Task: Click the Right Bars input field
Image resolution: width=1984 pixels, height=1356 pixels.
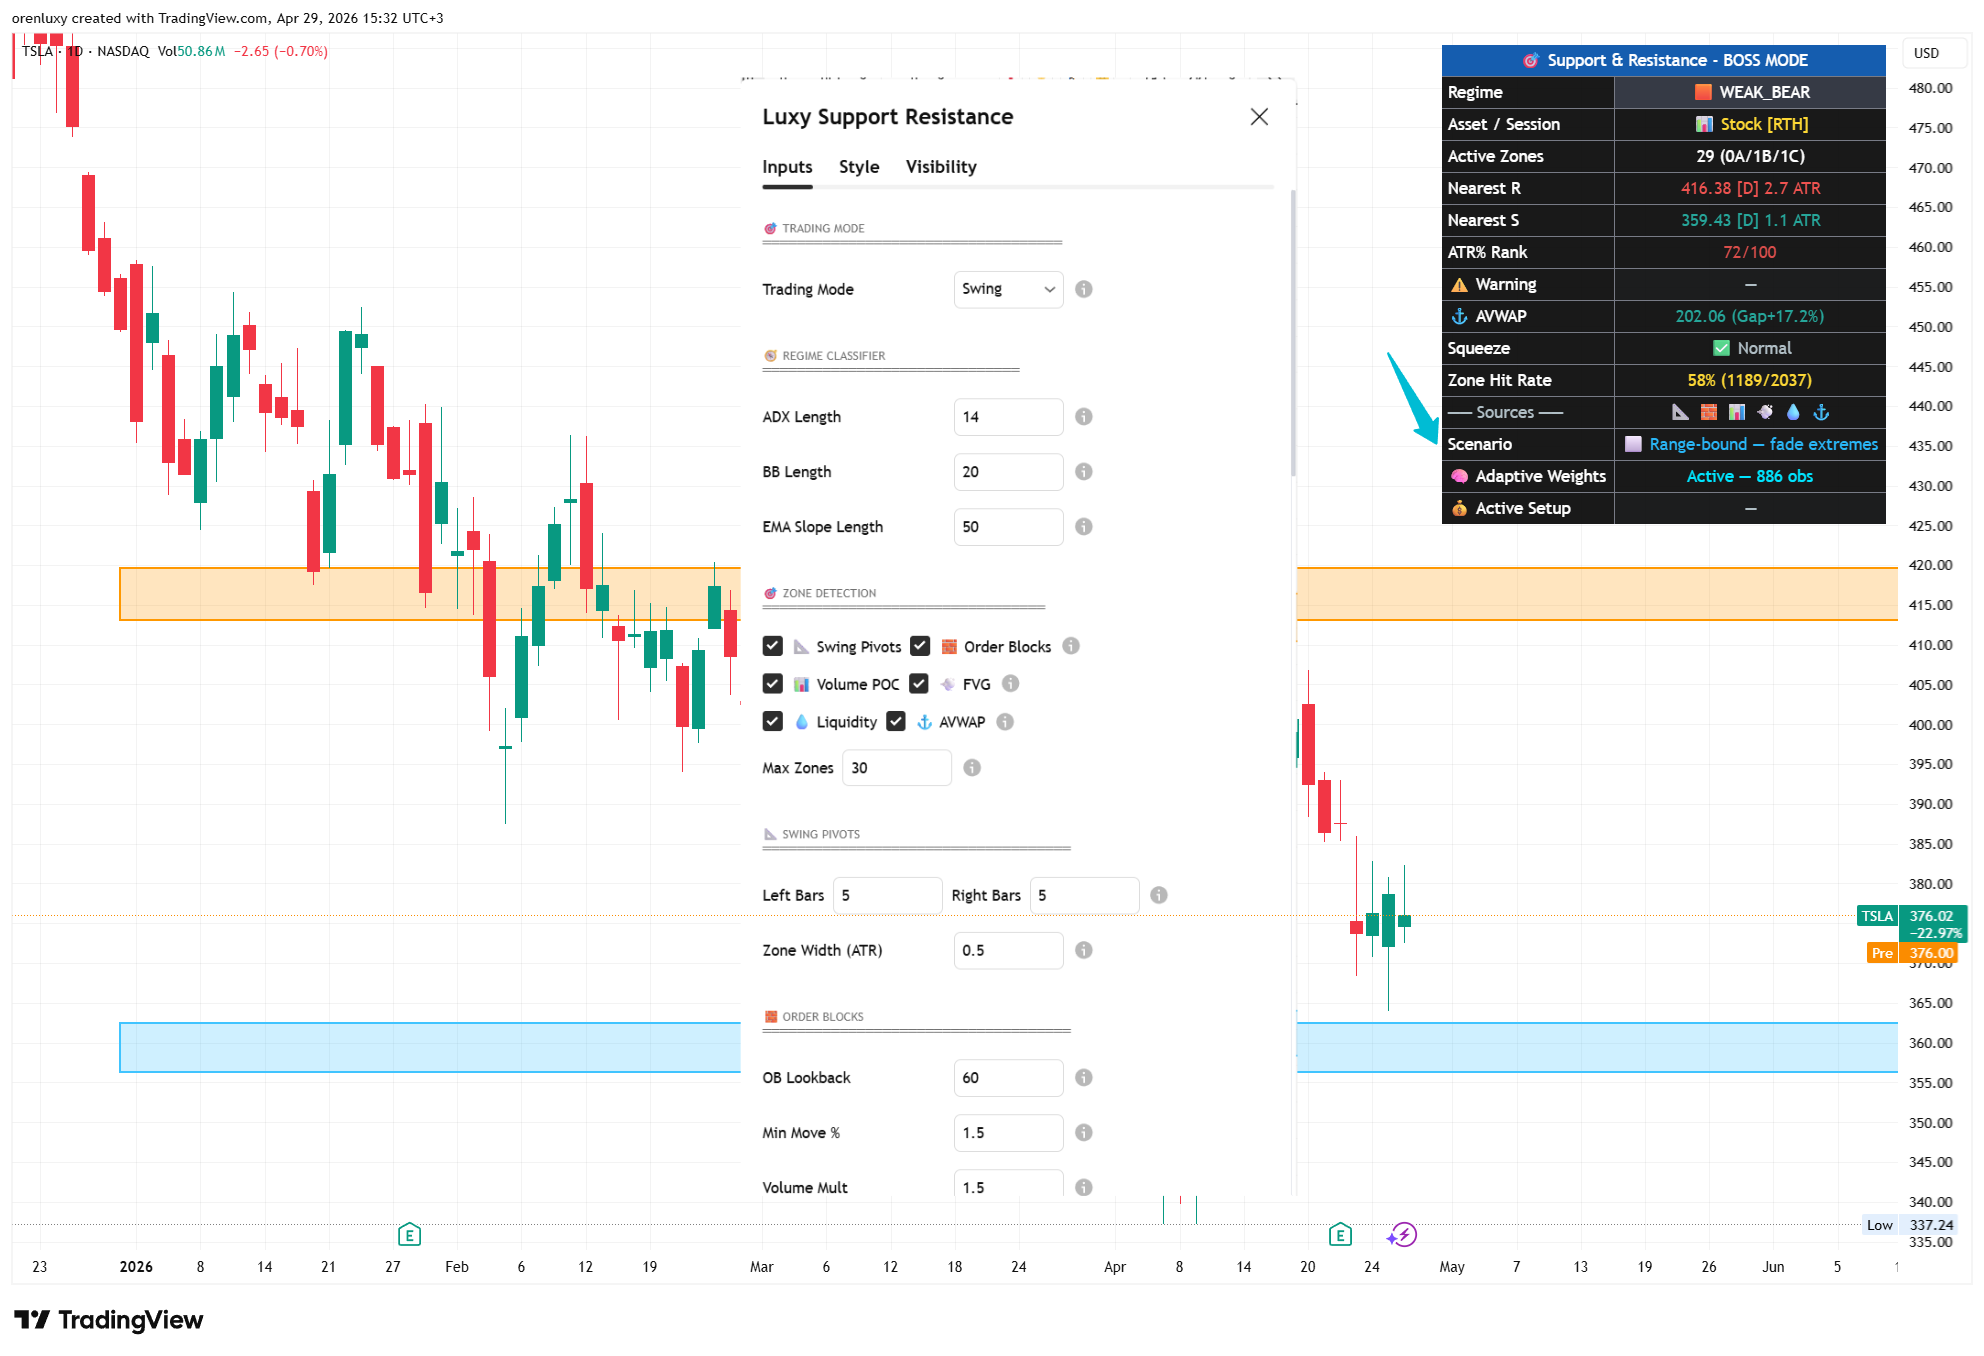Action: [1084, 895]
